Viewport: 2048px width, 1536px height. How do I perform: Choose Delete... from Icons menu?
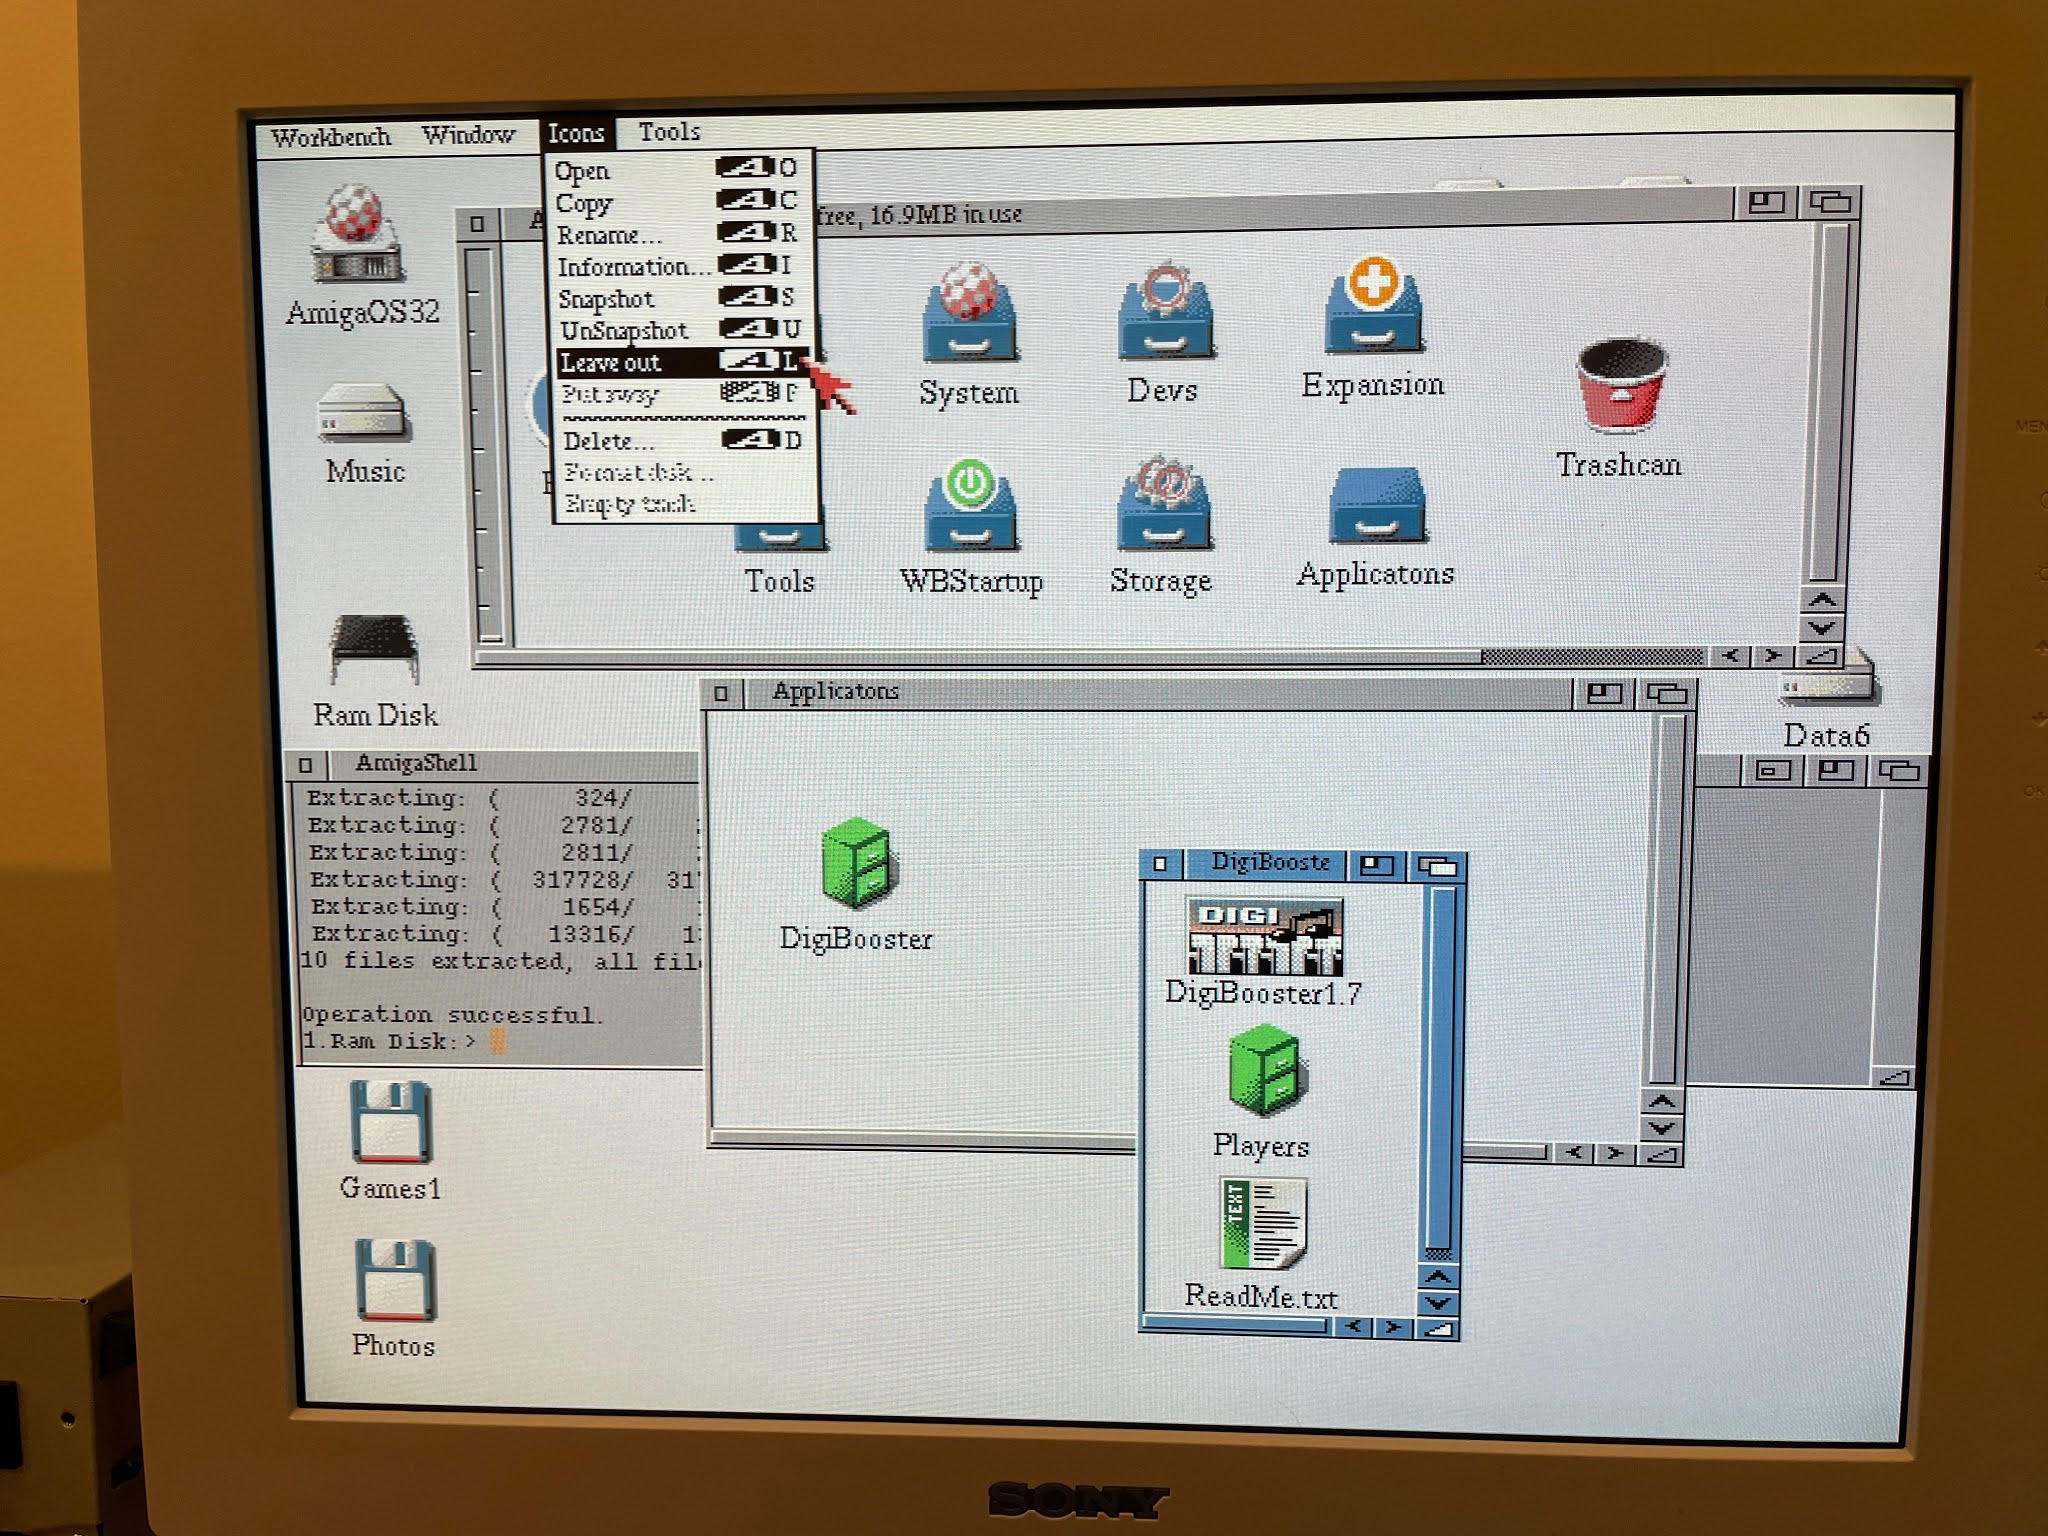684,440
